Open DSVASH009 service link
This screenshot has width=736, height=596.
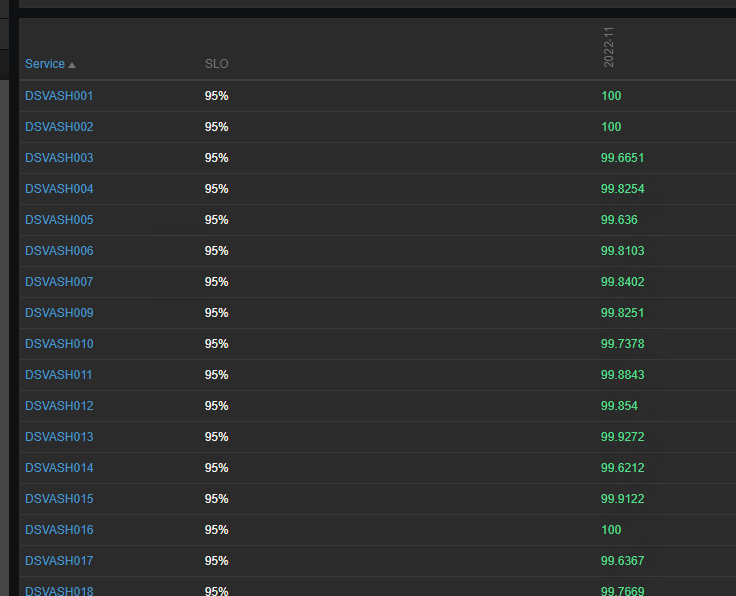(x=59, y=313)
